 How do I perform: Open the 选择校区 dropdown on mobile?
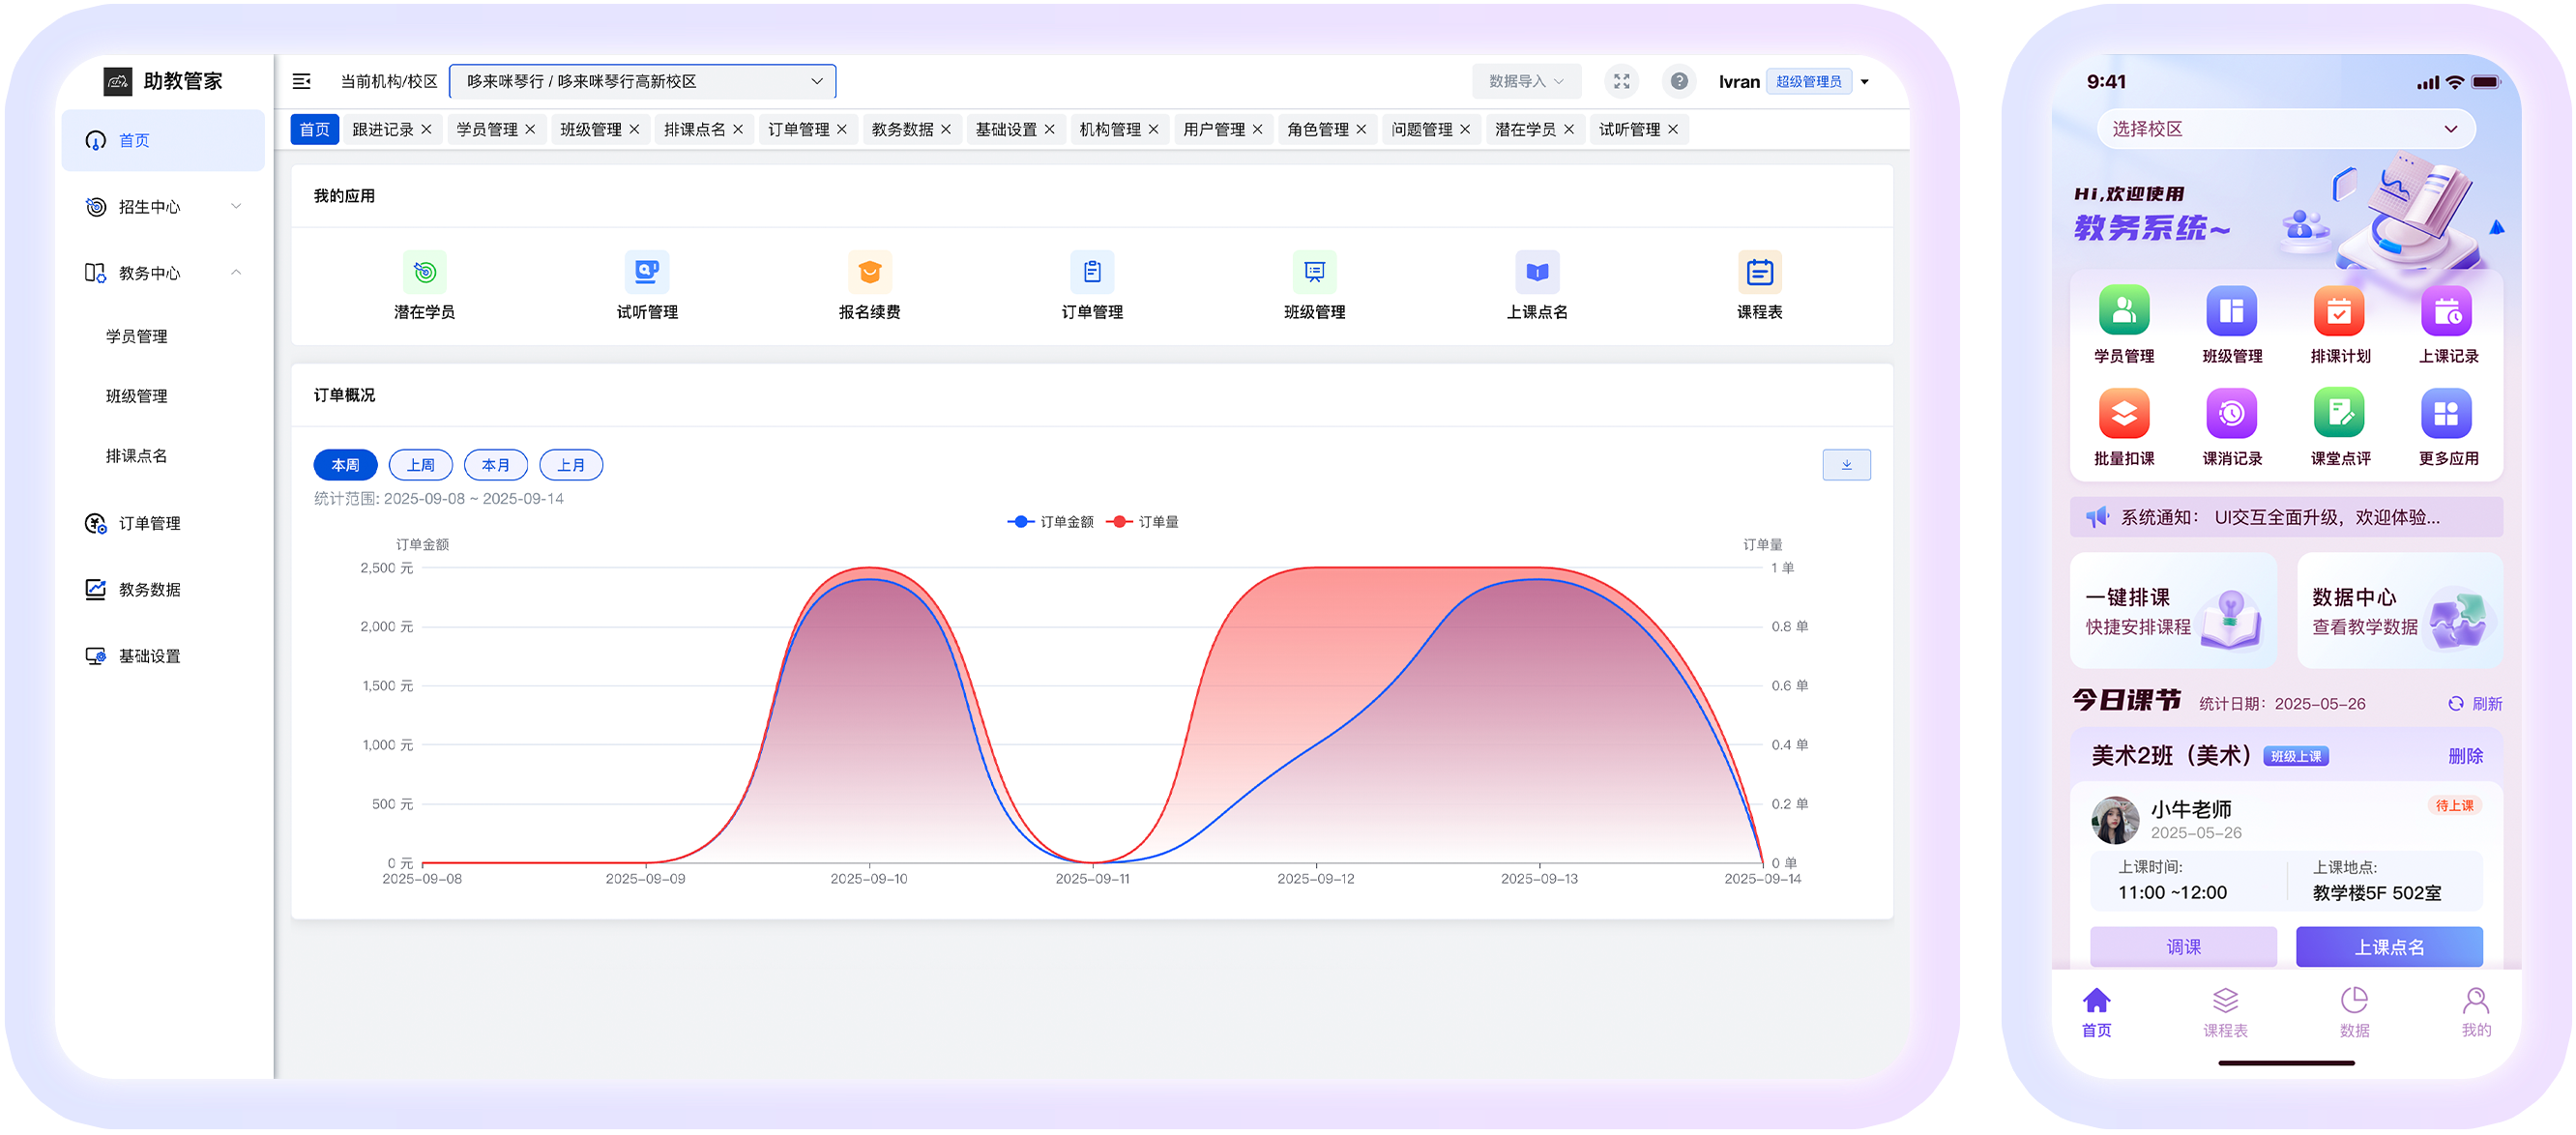click(x=2285, y=129)
